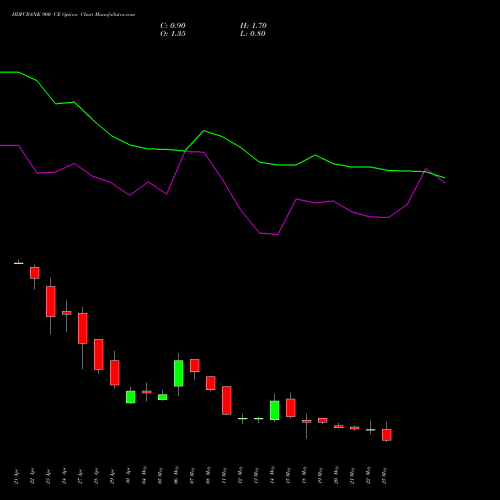Click the green candlestick for 14 May
Viewport: 500px width, 500px height.
coord(275,410)
